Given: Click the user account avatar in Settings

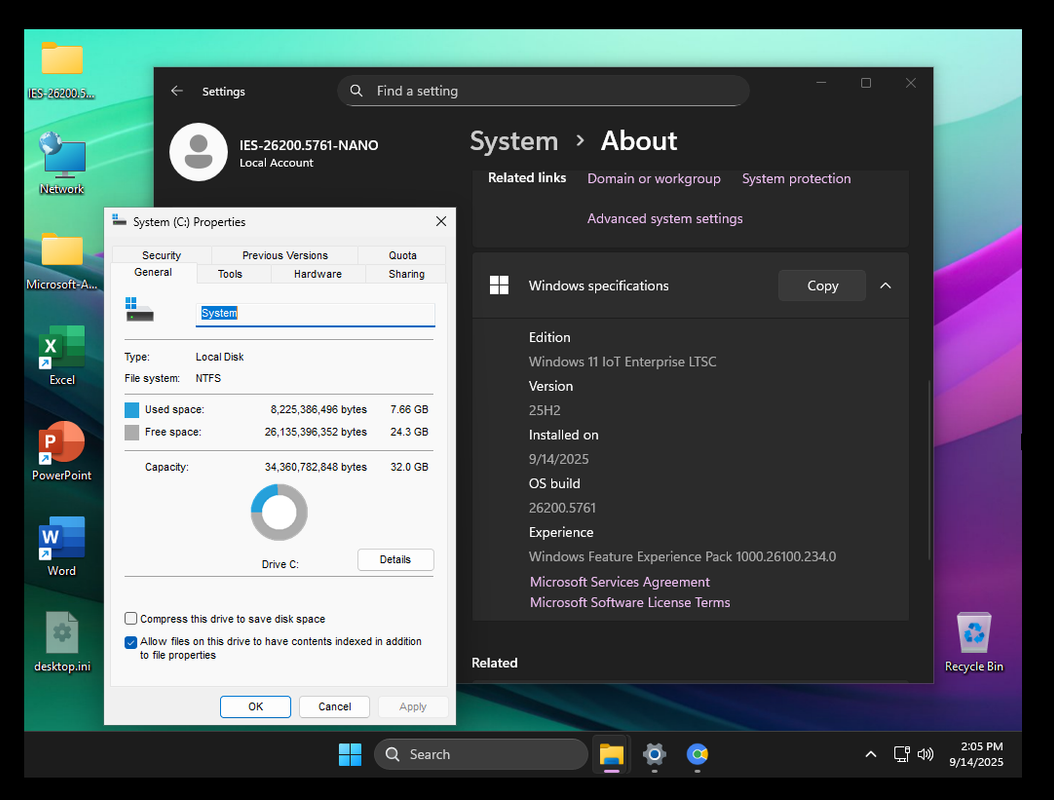Looking at the screenshot, I should tap(198, 152).
